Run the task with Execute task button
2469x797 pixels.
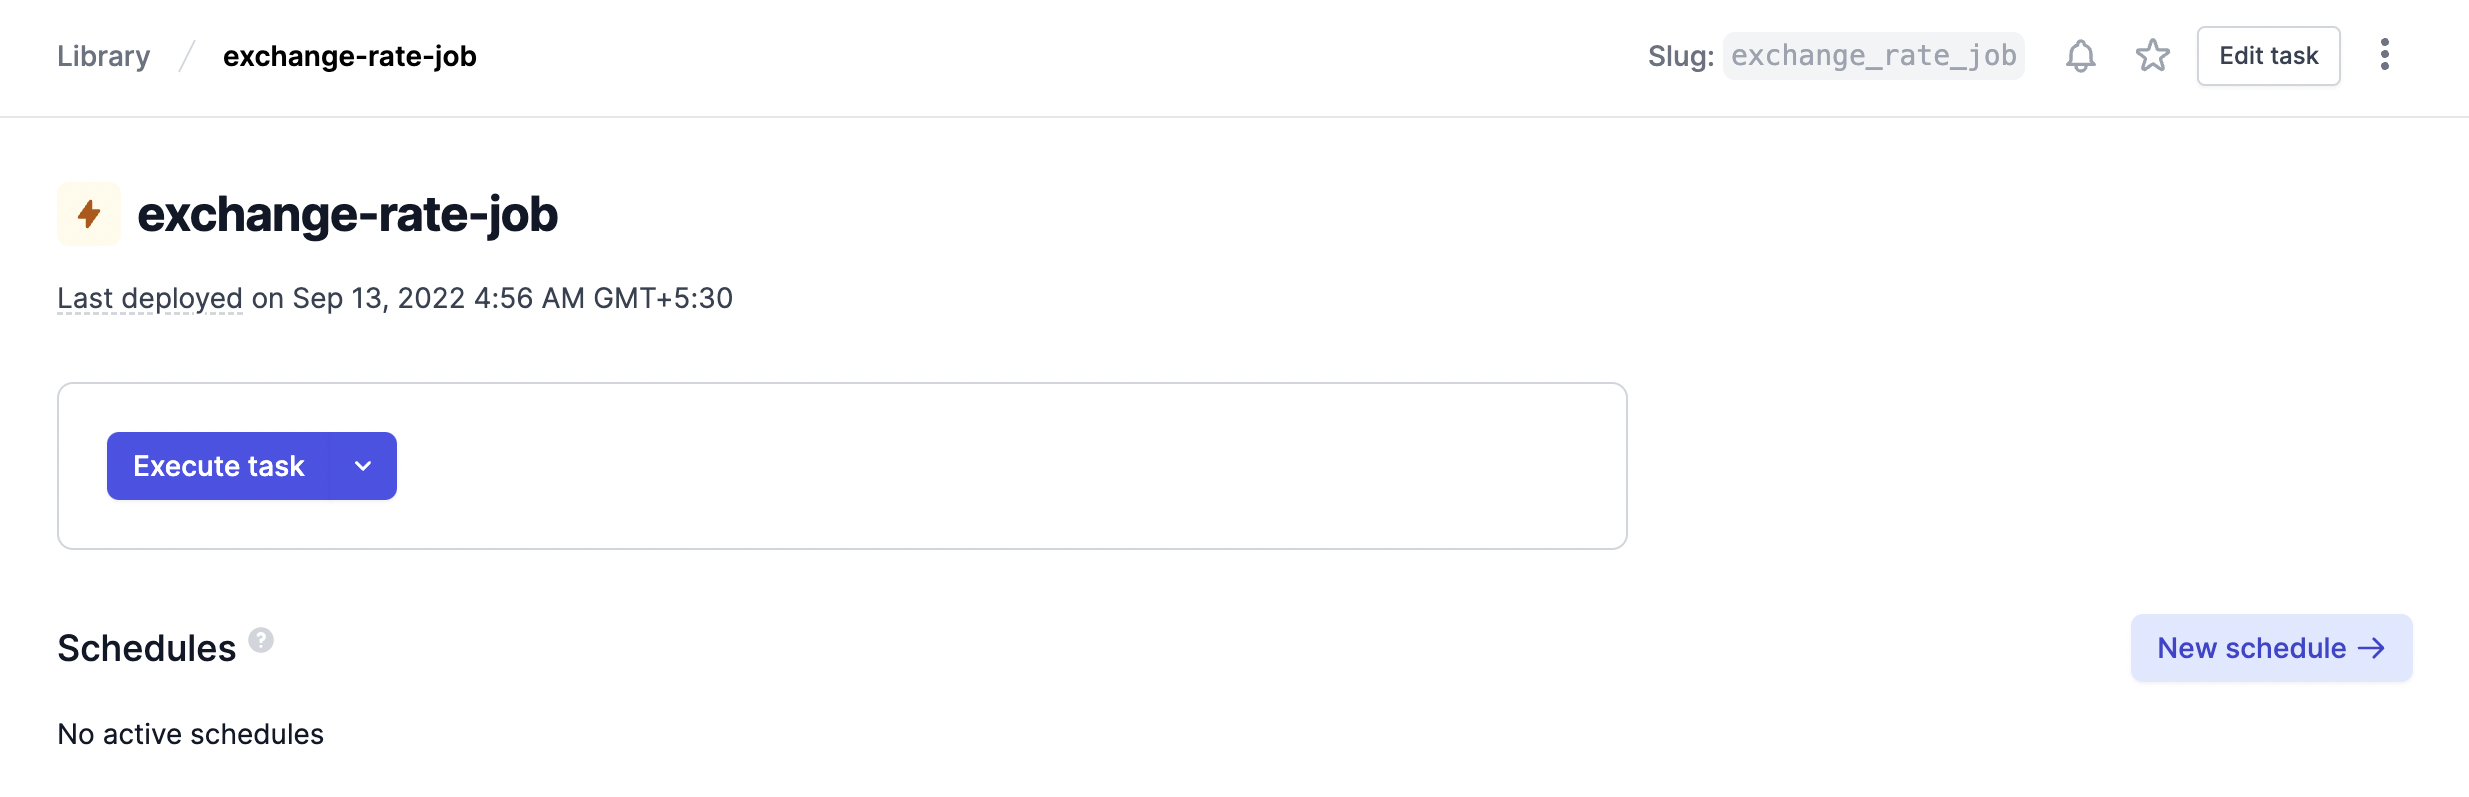pyautogui.click(x=219, y=466)
